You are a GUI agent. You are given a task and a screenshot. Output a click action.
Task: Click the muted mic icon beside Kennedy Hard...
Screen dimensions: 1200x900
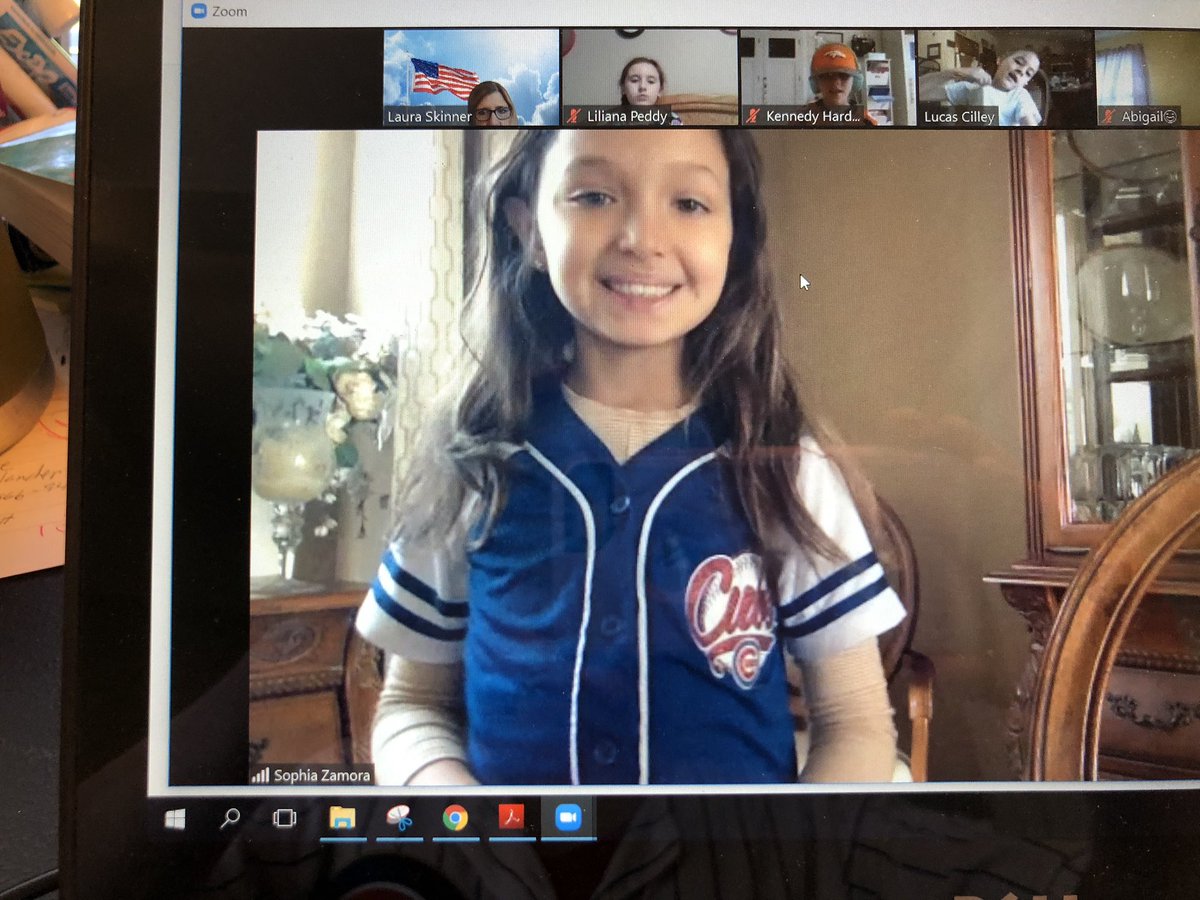coord(753,116)
